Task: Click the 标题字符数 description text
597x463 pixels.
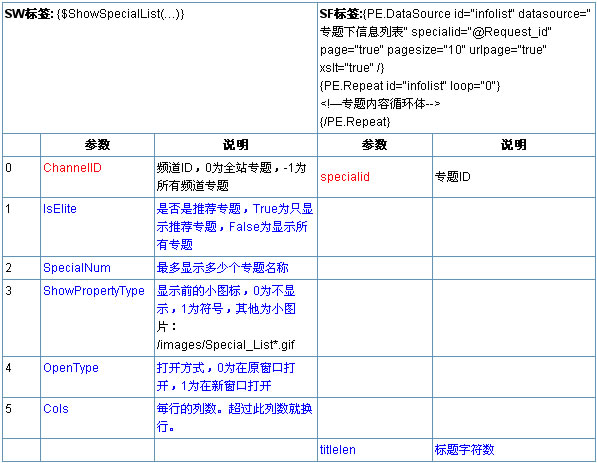Action: click(x=464, y=450)
